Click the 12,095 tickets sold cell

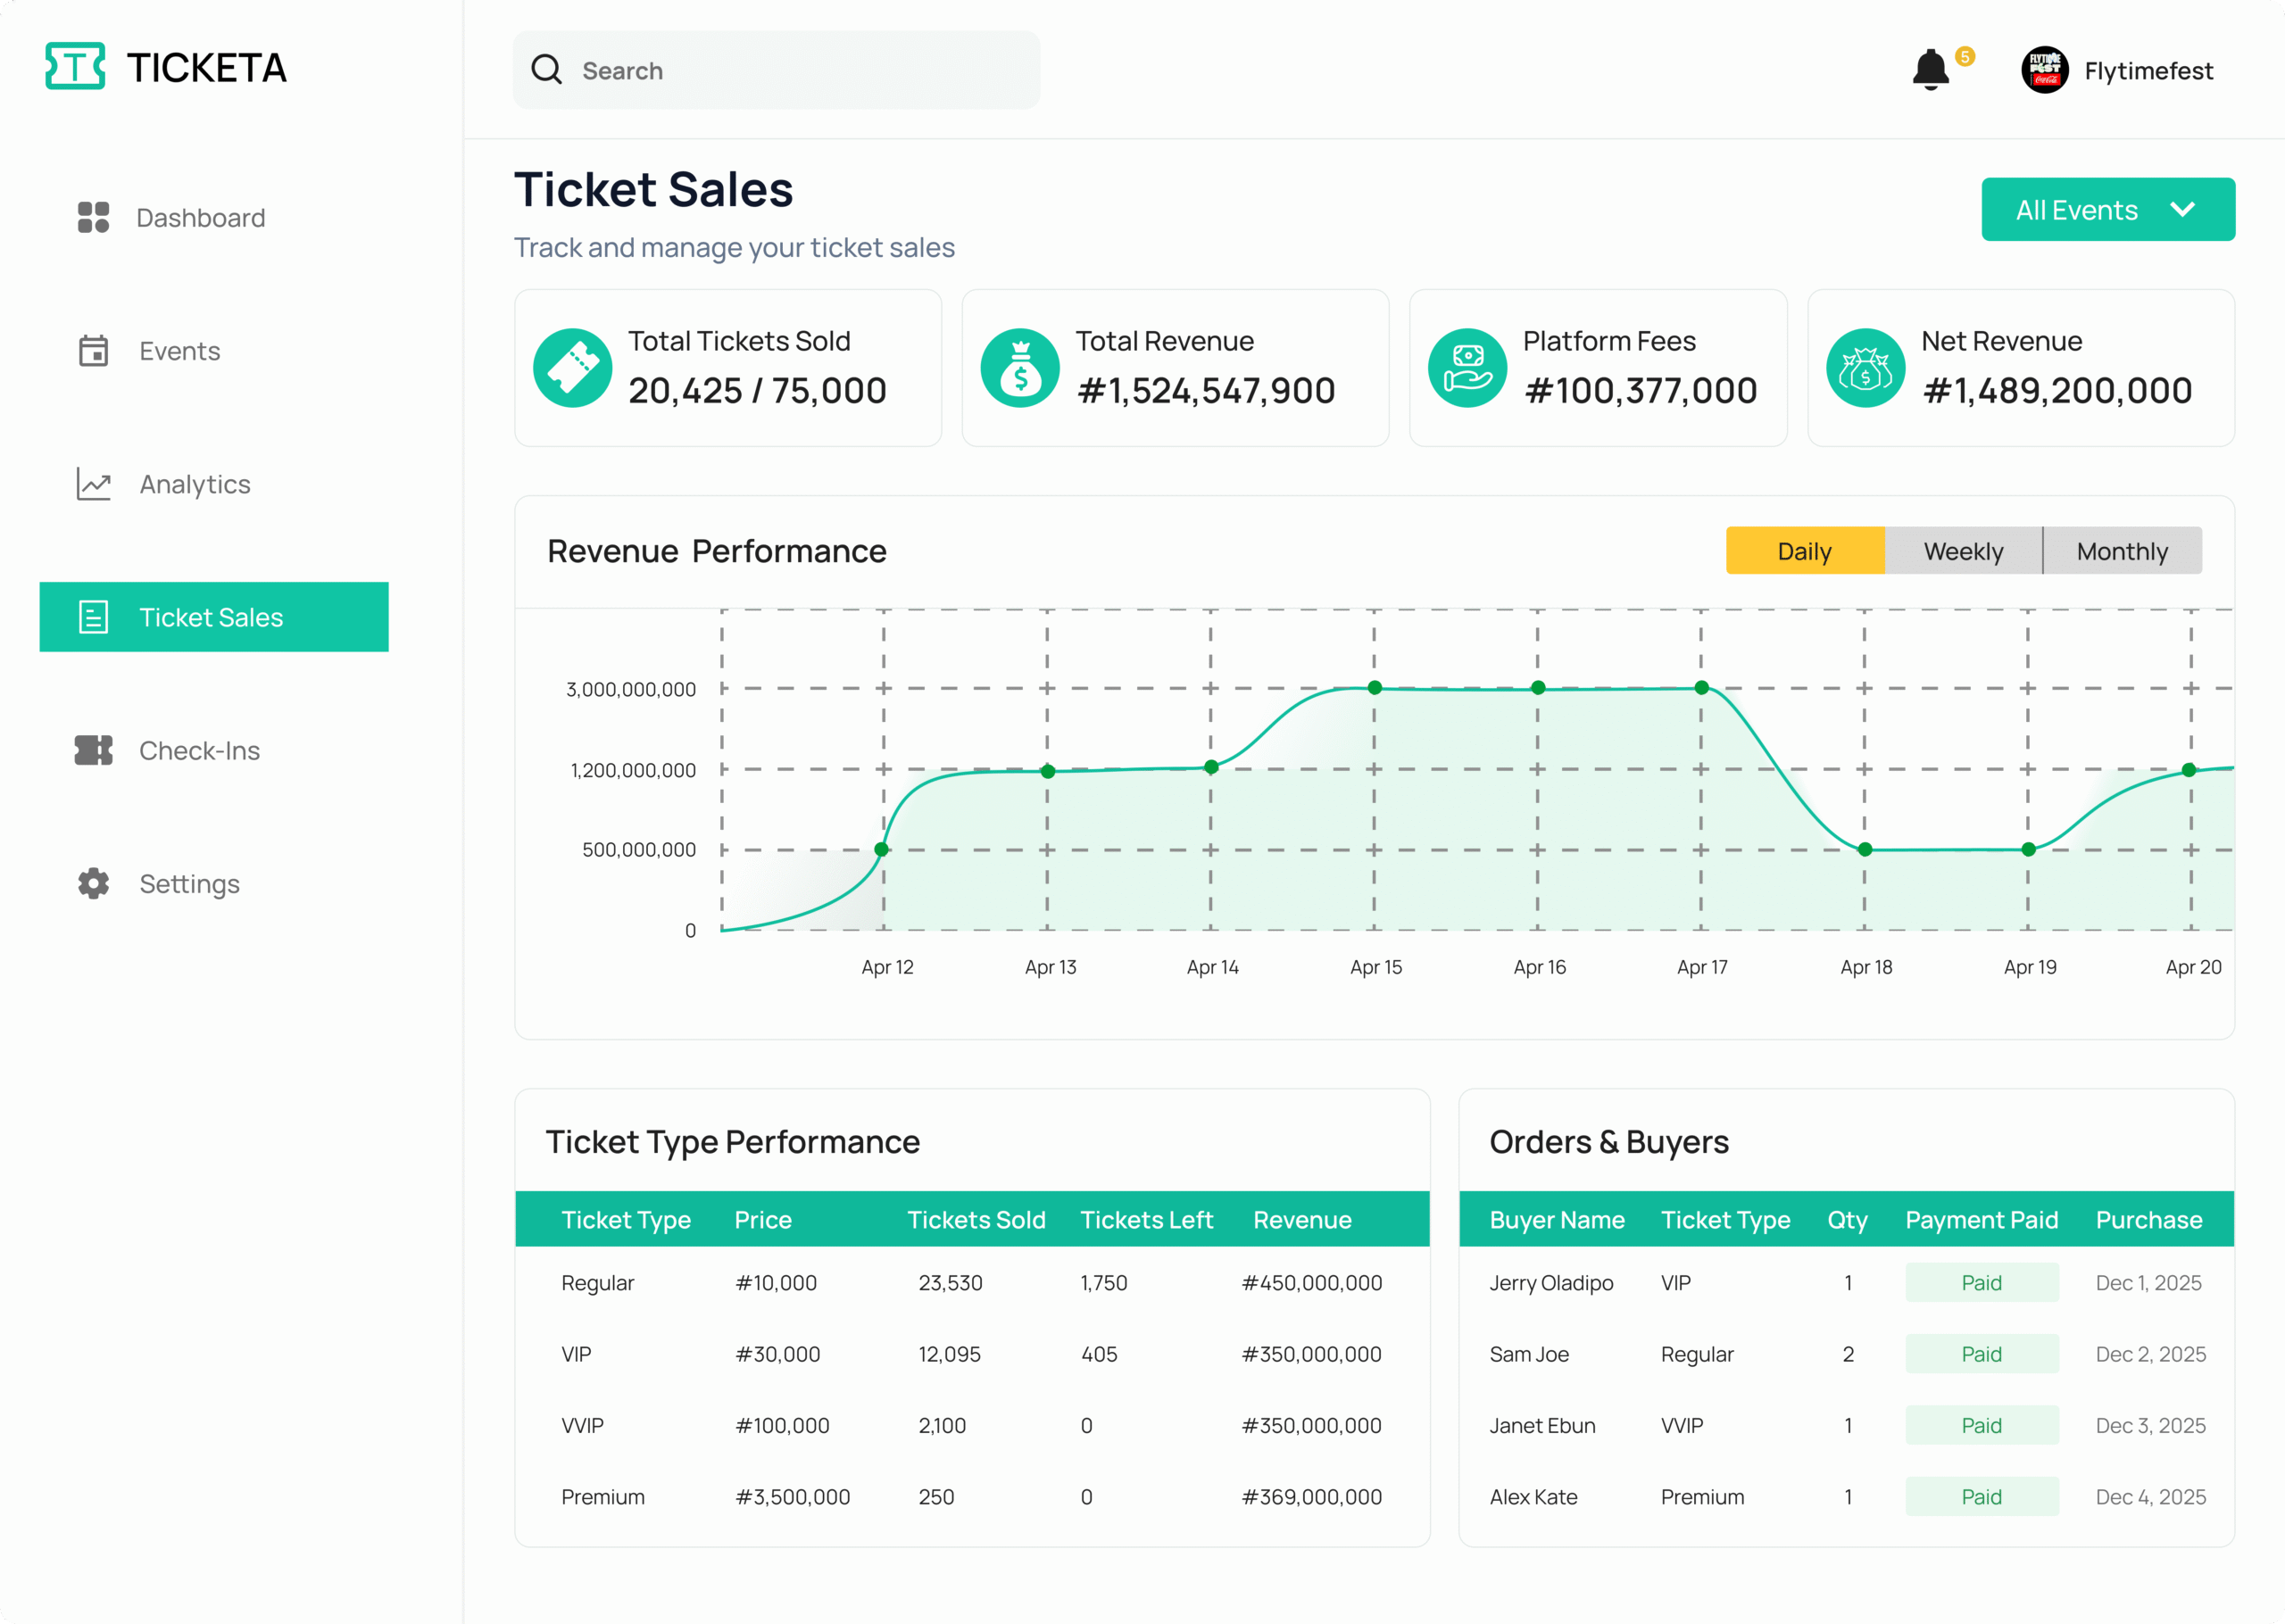coord(949,1354)
